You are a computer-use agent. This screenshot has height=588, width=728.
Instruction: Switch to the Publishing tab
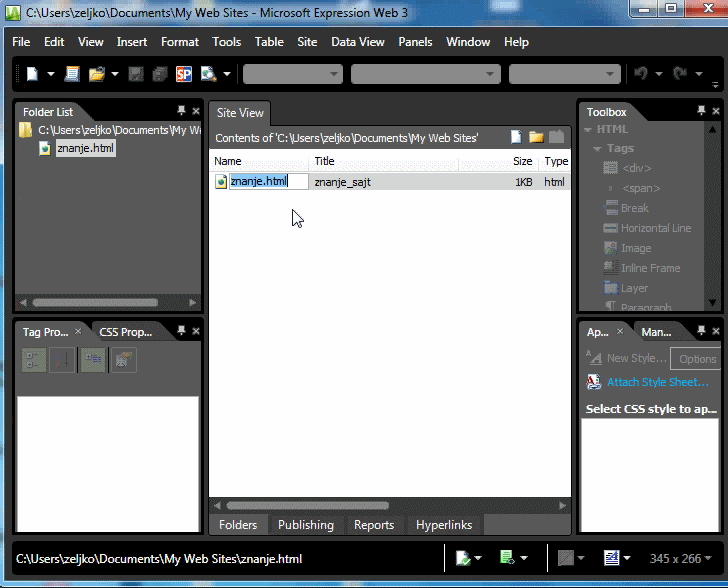pos(305,525)
